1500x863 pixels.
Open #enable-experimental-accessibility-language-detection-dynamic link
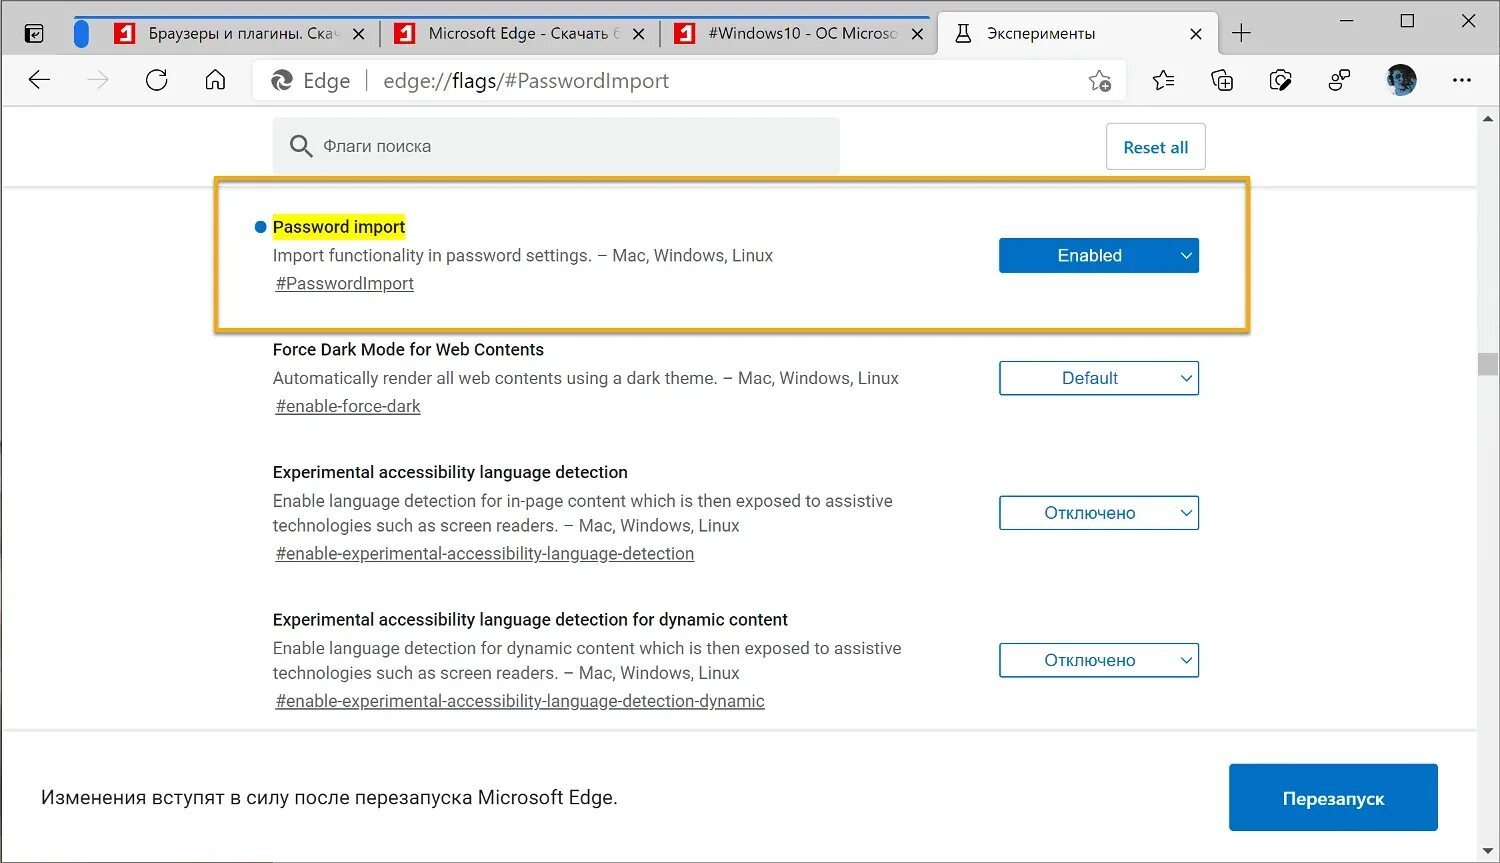tap(520, 702)
